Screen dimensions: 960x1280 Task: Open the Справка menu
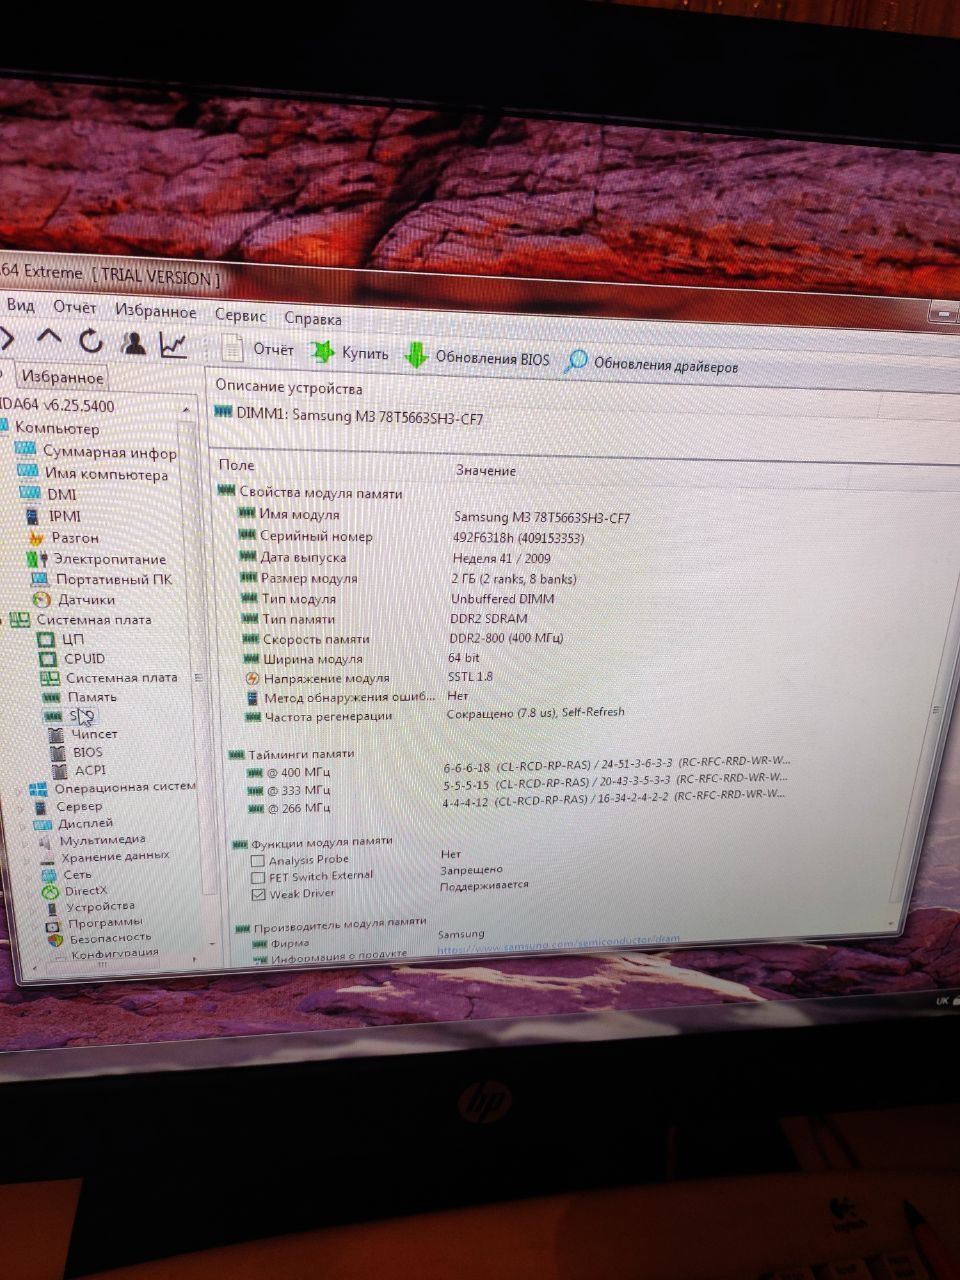pos(312,318)
